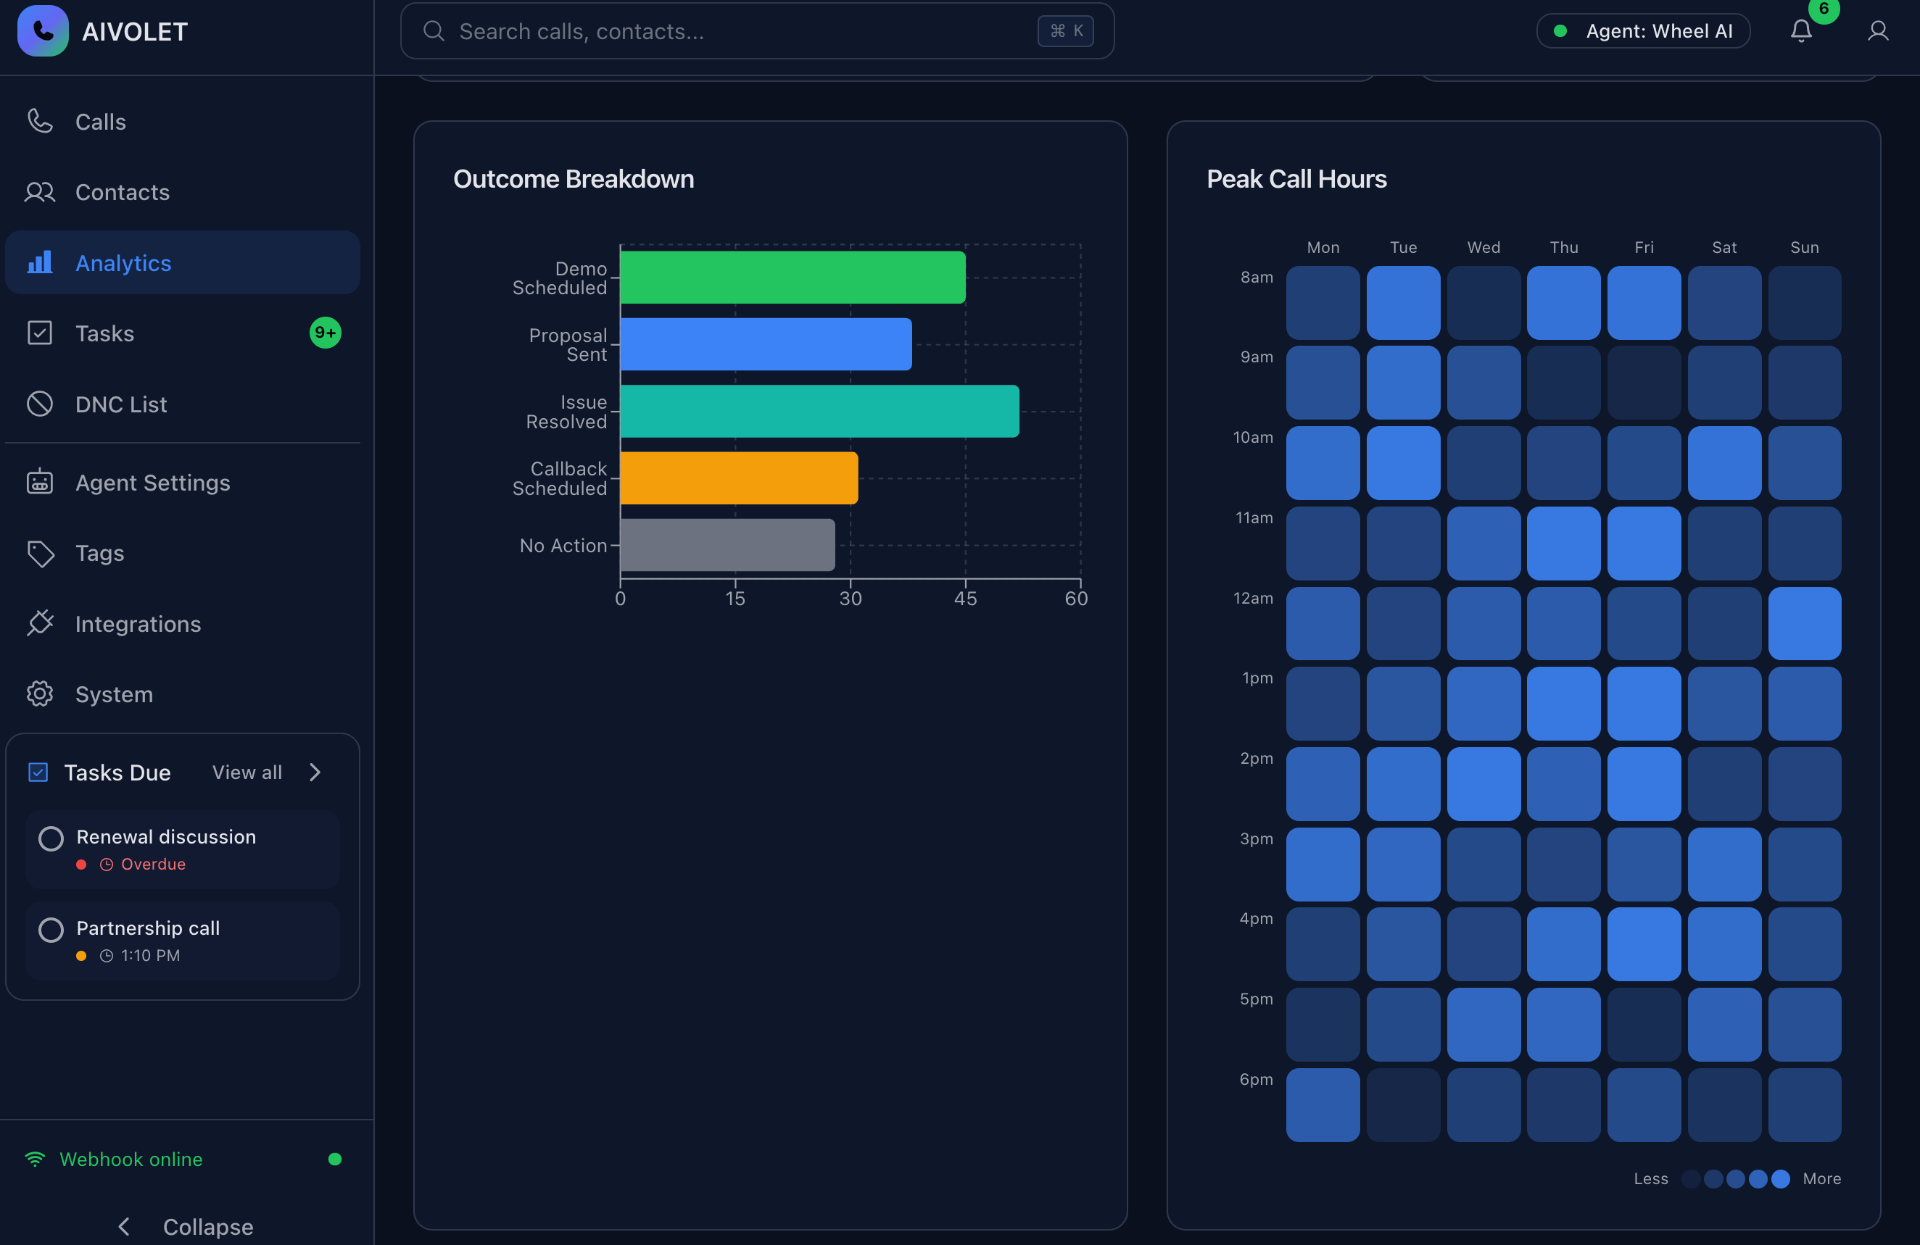
Task: Click the Sun 12am heatmap cell
Action: [x=1804, y=623]
